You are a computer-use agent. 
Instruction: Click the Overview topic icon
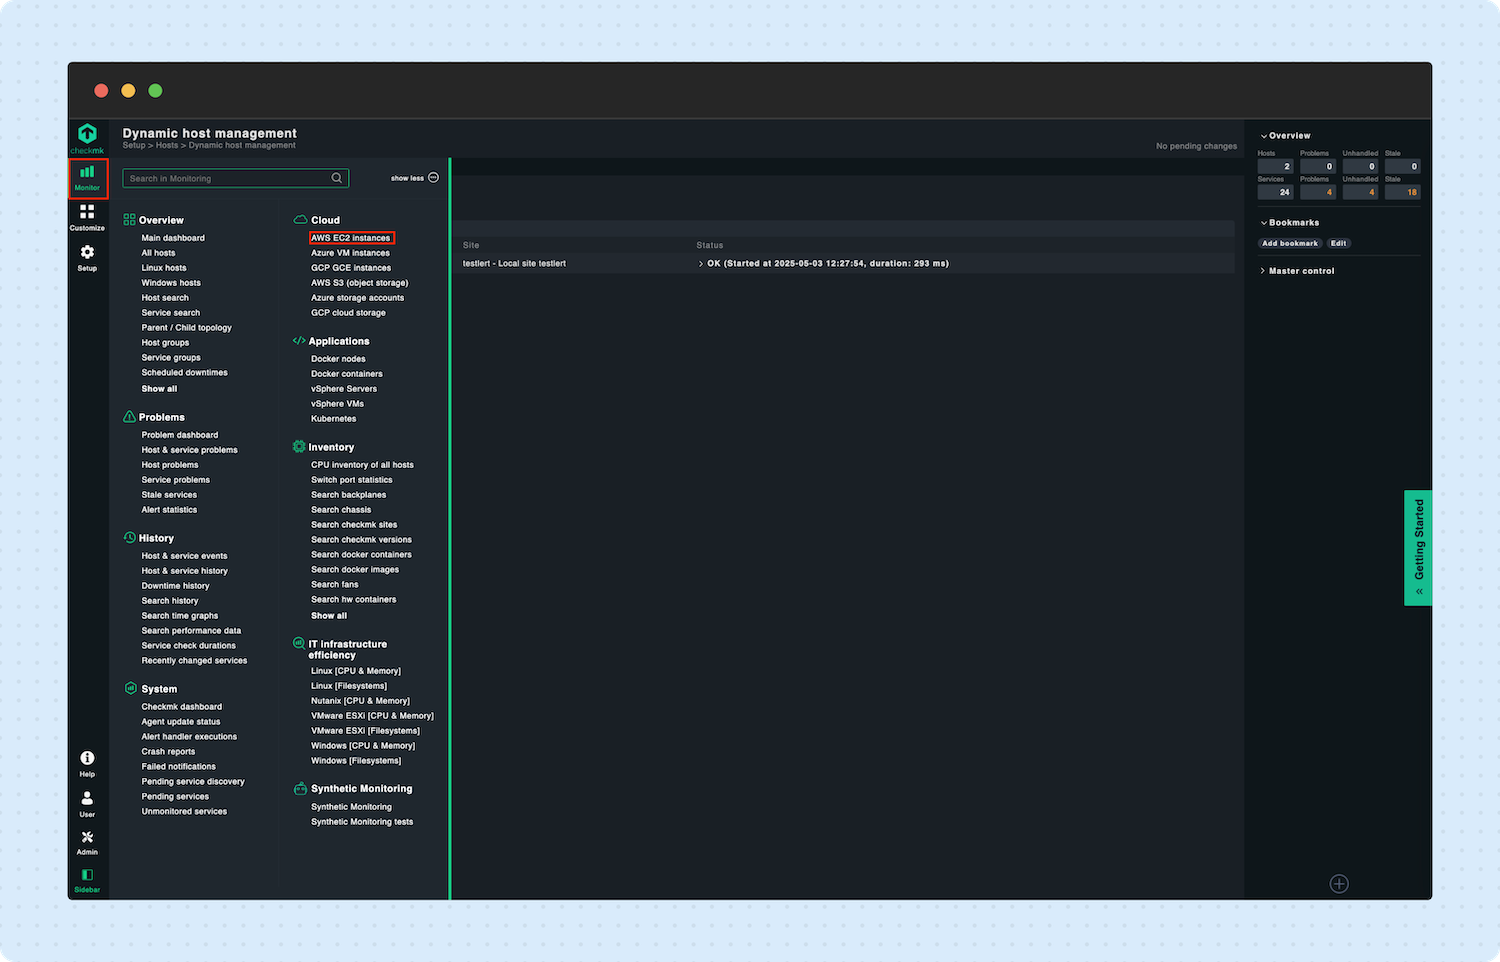tap(129, 220)
